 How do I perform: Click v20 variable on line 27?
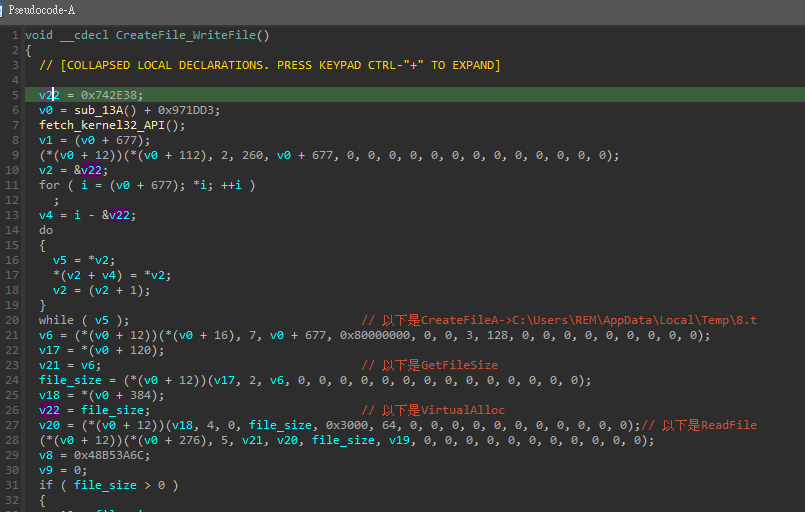coord(49,425)
